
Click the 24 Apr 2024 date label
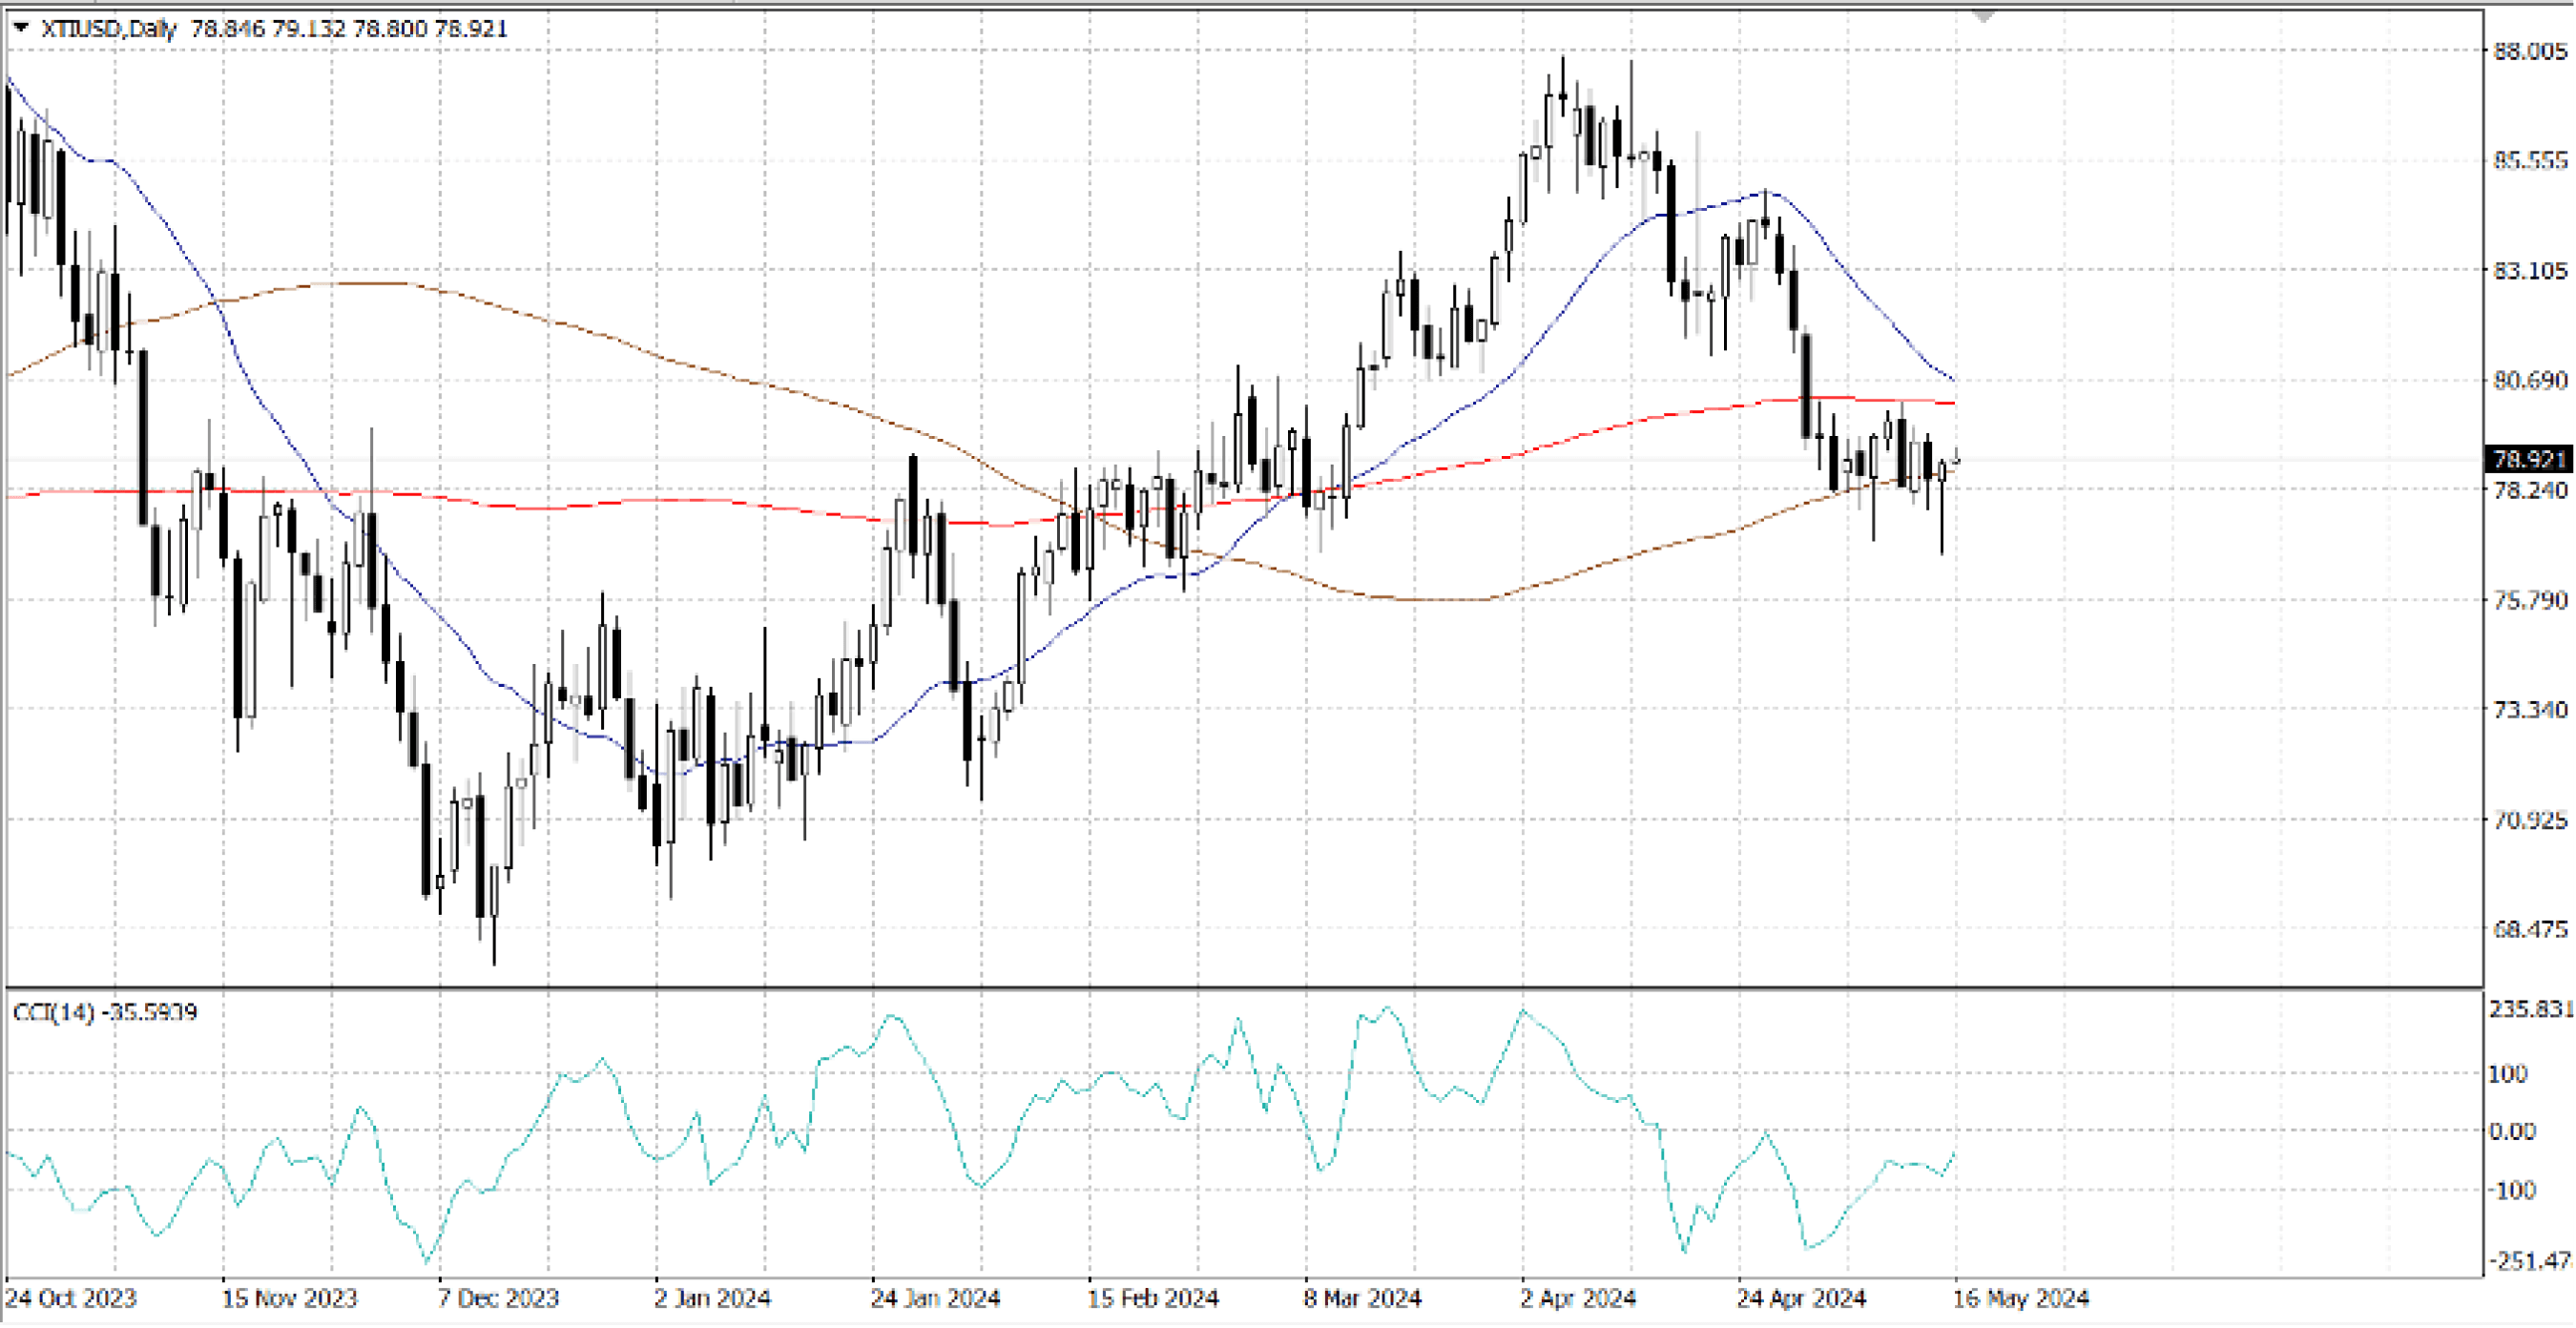[1801, 1298]
